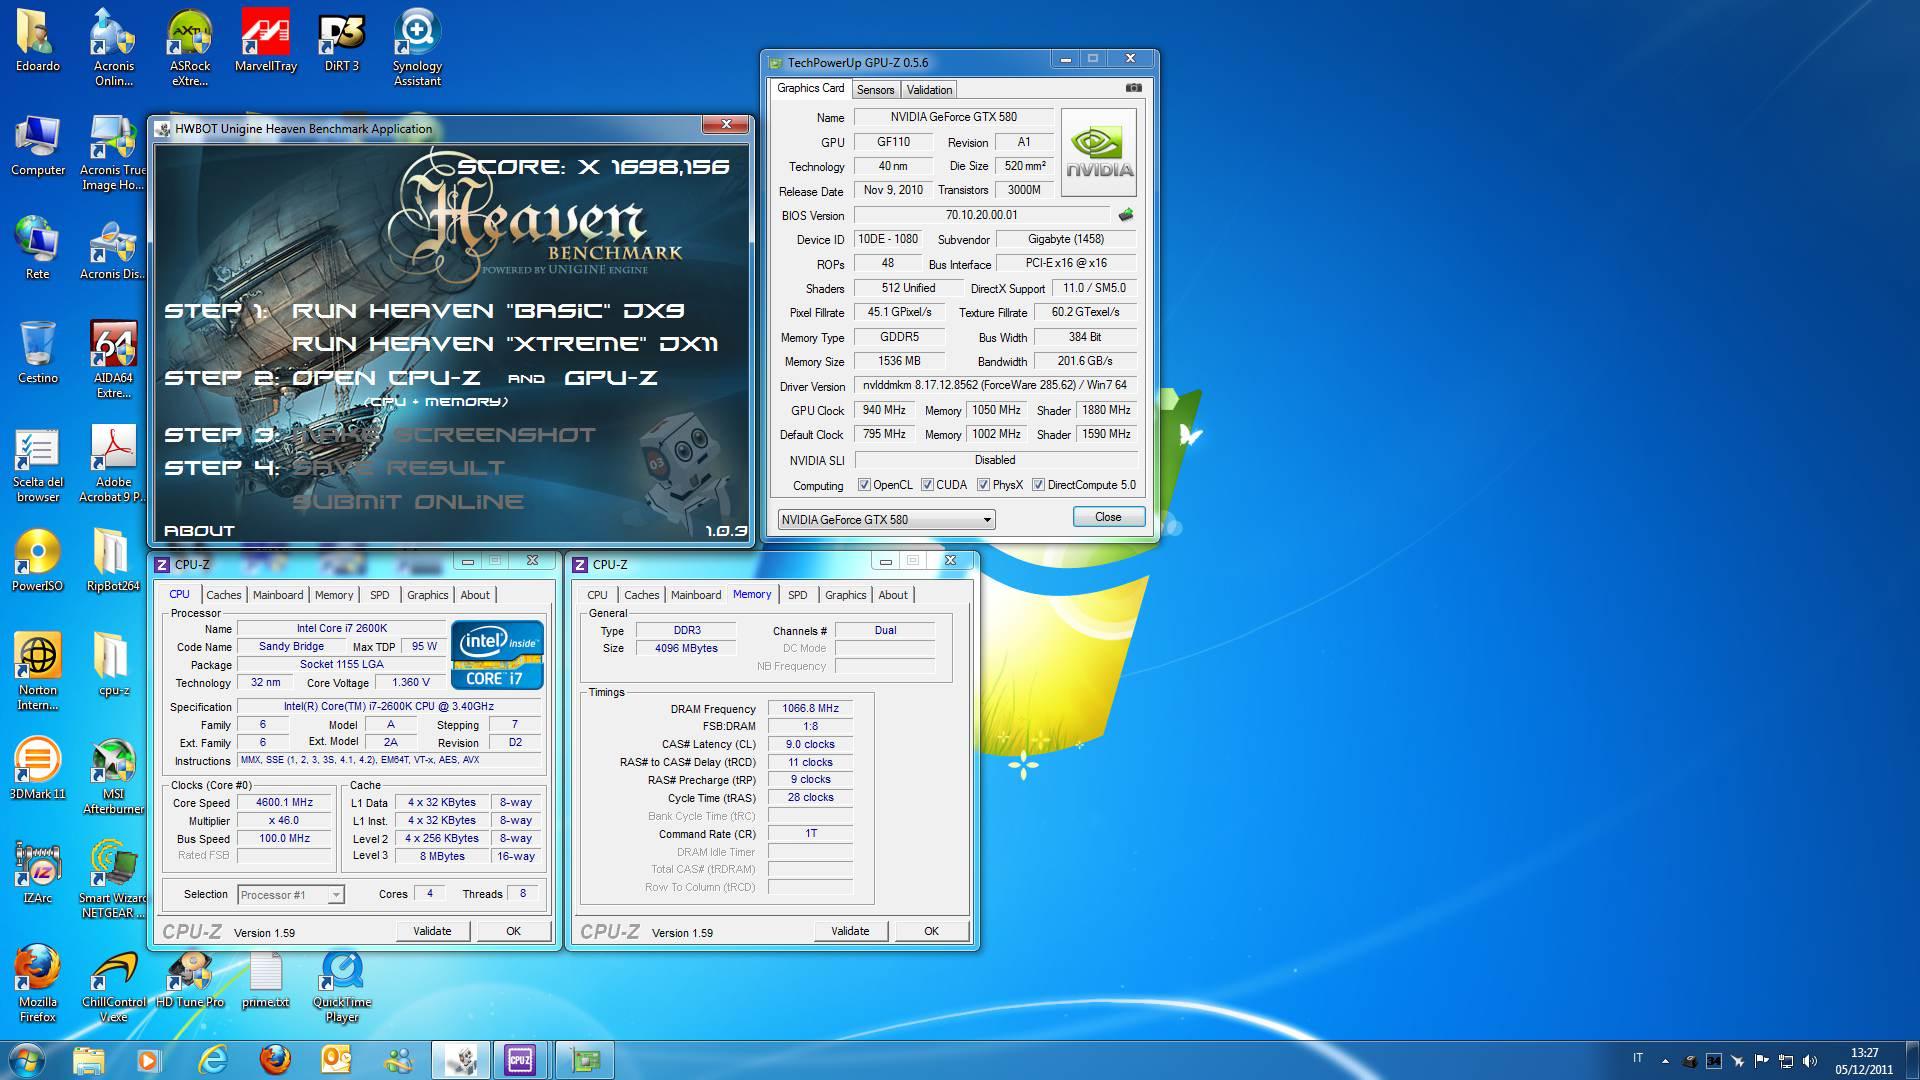Open Mozilla Firefox desktop shortcut
Image resolution: width=1920 pixels, height=1080 pixels.
click(37, 983)
